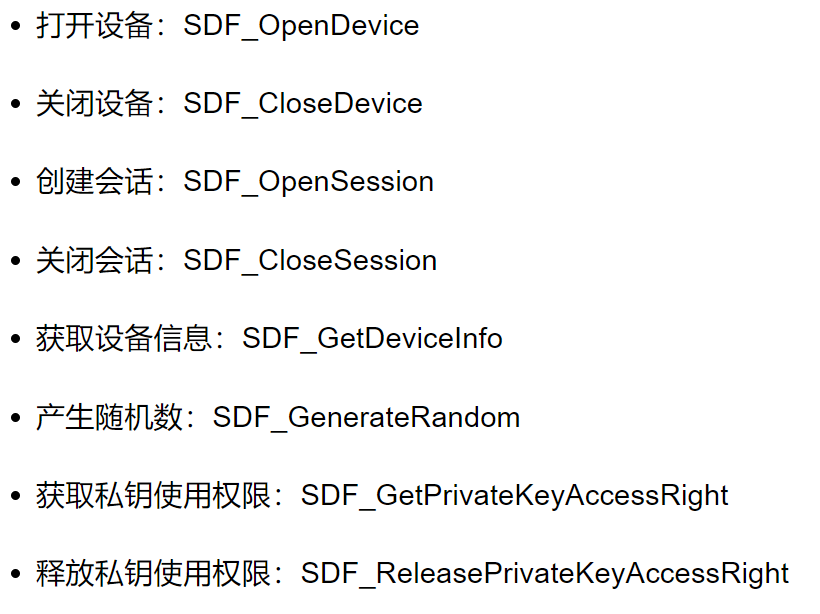Click on SDF_ReleasePrivateKeyAccessRight text
Screen dimensions: 820x614
pos(545,574)
